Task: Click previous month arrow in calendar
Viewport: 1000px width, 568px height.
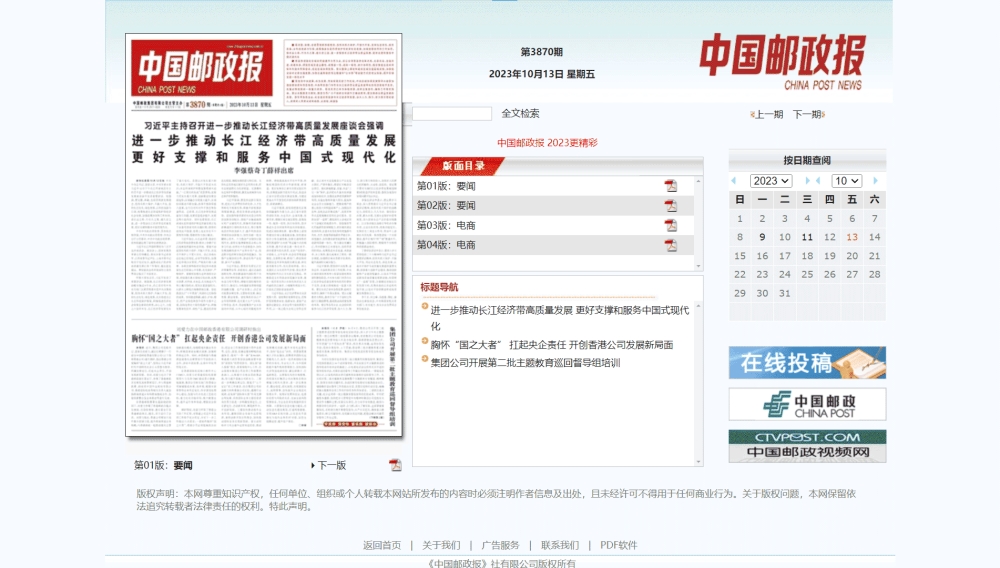Action: pyautogui.click(x=818, y=181)
